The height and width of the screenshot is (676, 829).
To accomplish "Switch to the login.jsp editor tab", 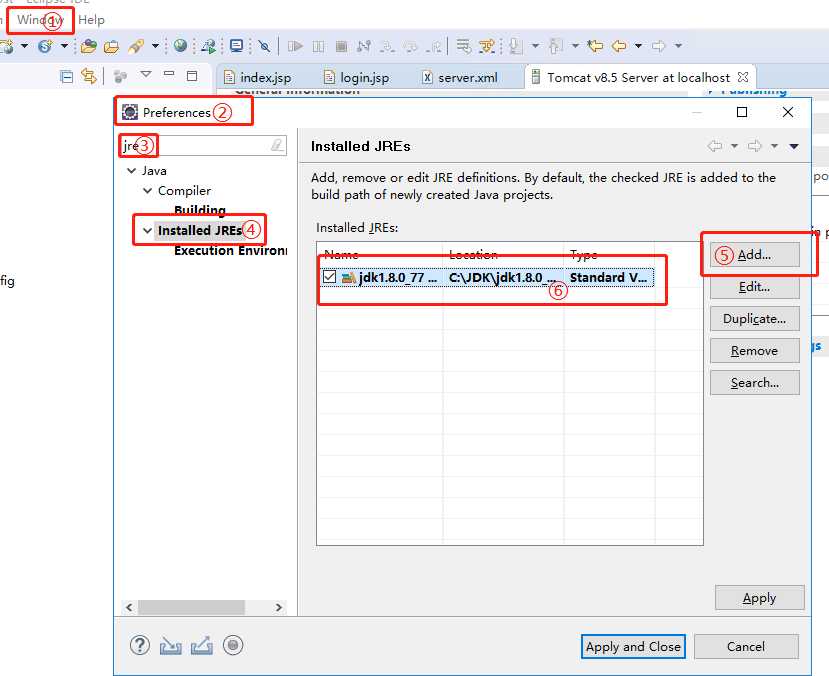I will click(x=357, y=78).
